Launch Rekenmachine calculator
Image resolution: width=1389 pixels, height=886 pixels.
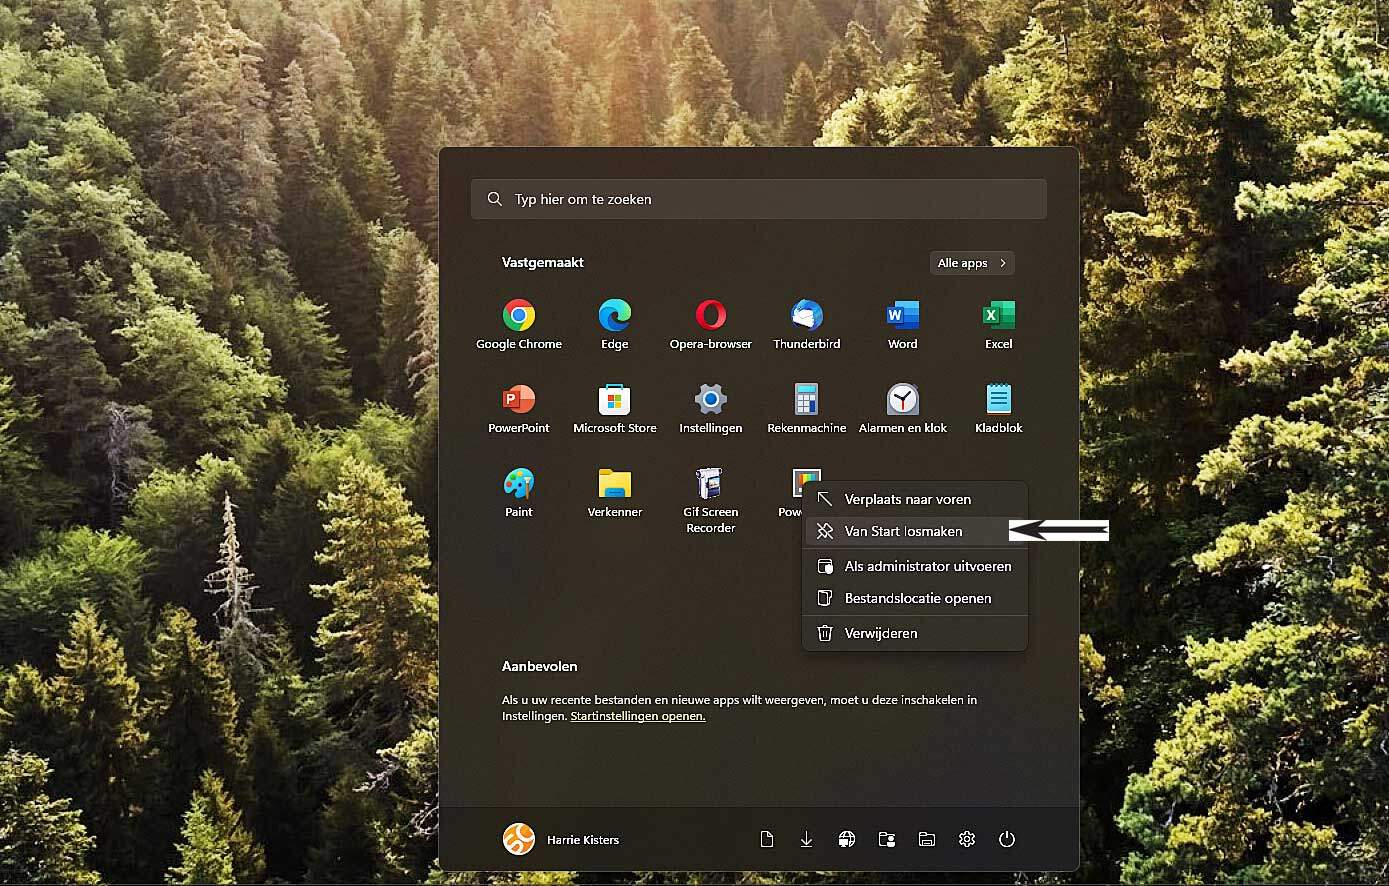pyautogui.click(x=806, y=409)
